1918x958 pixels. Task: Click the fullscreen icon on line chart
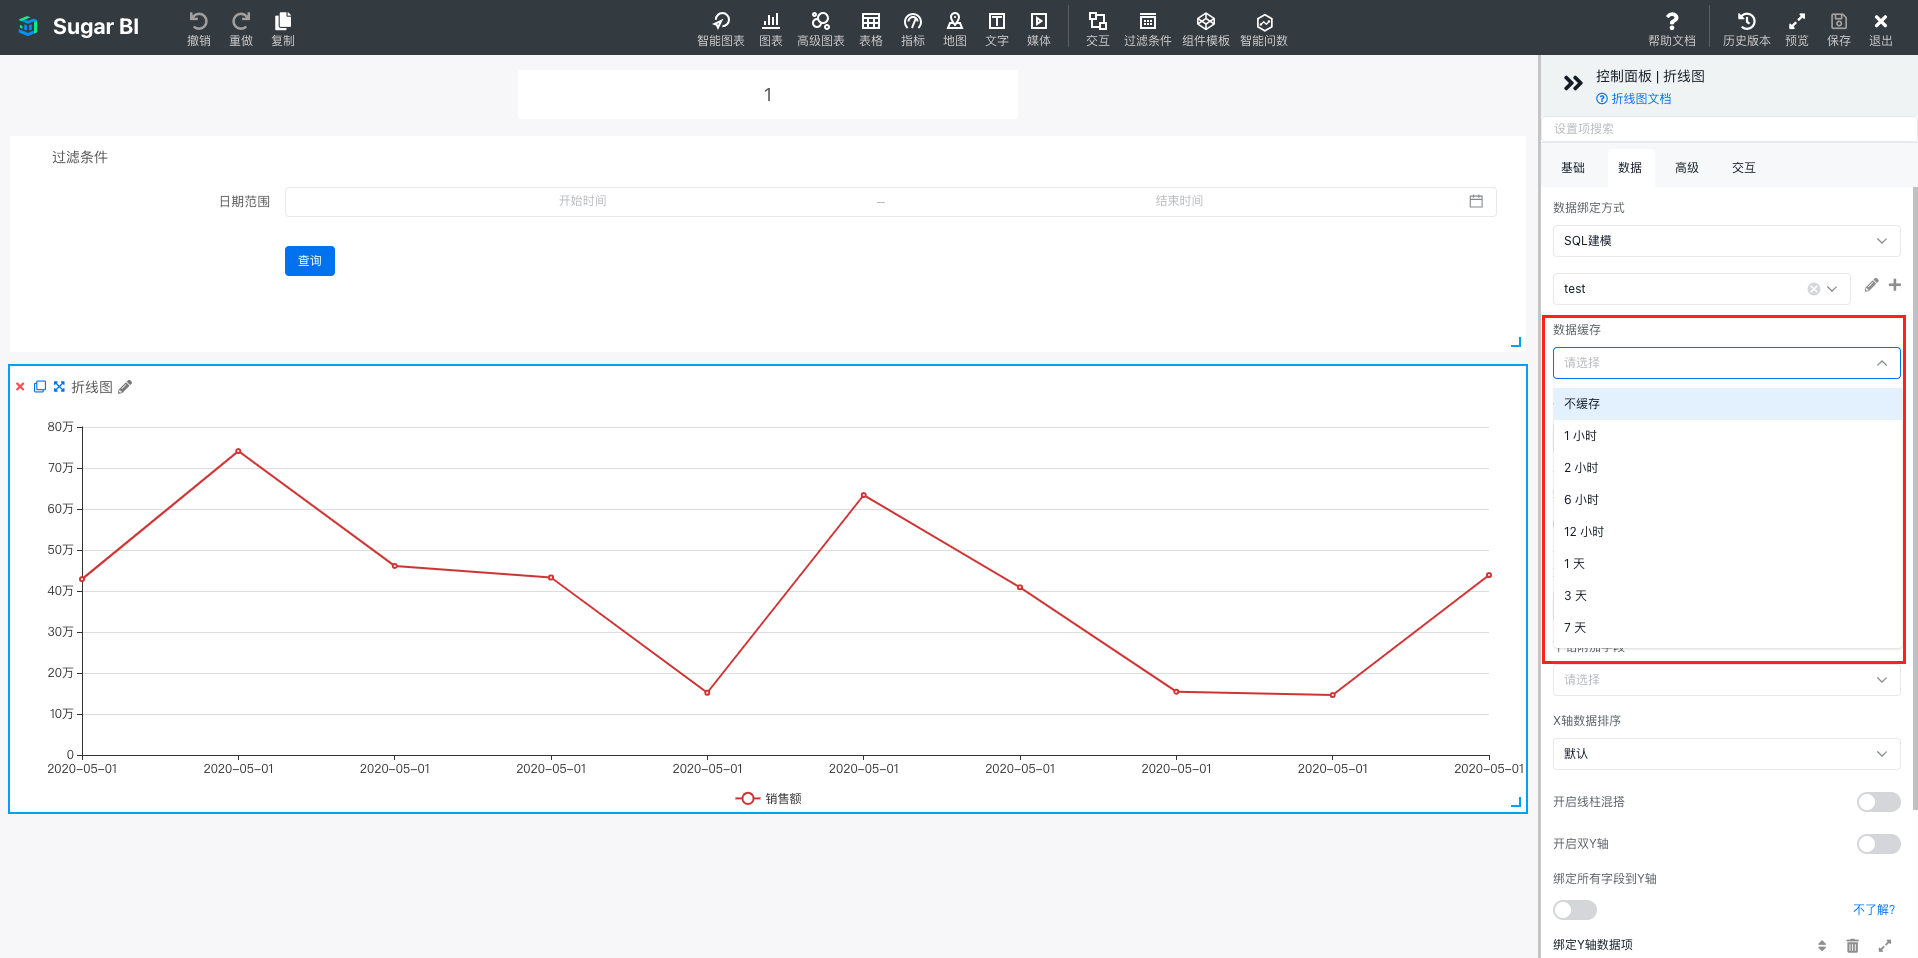click(x=59, y=387)
